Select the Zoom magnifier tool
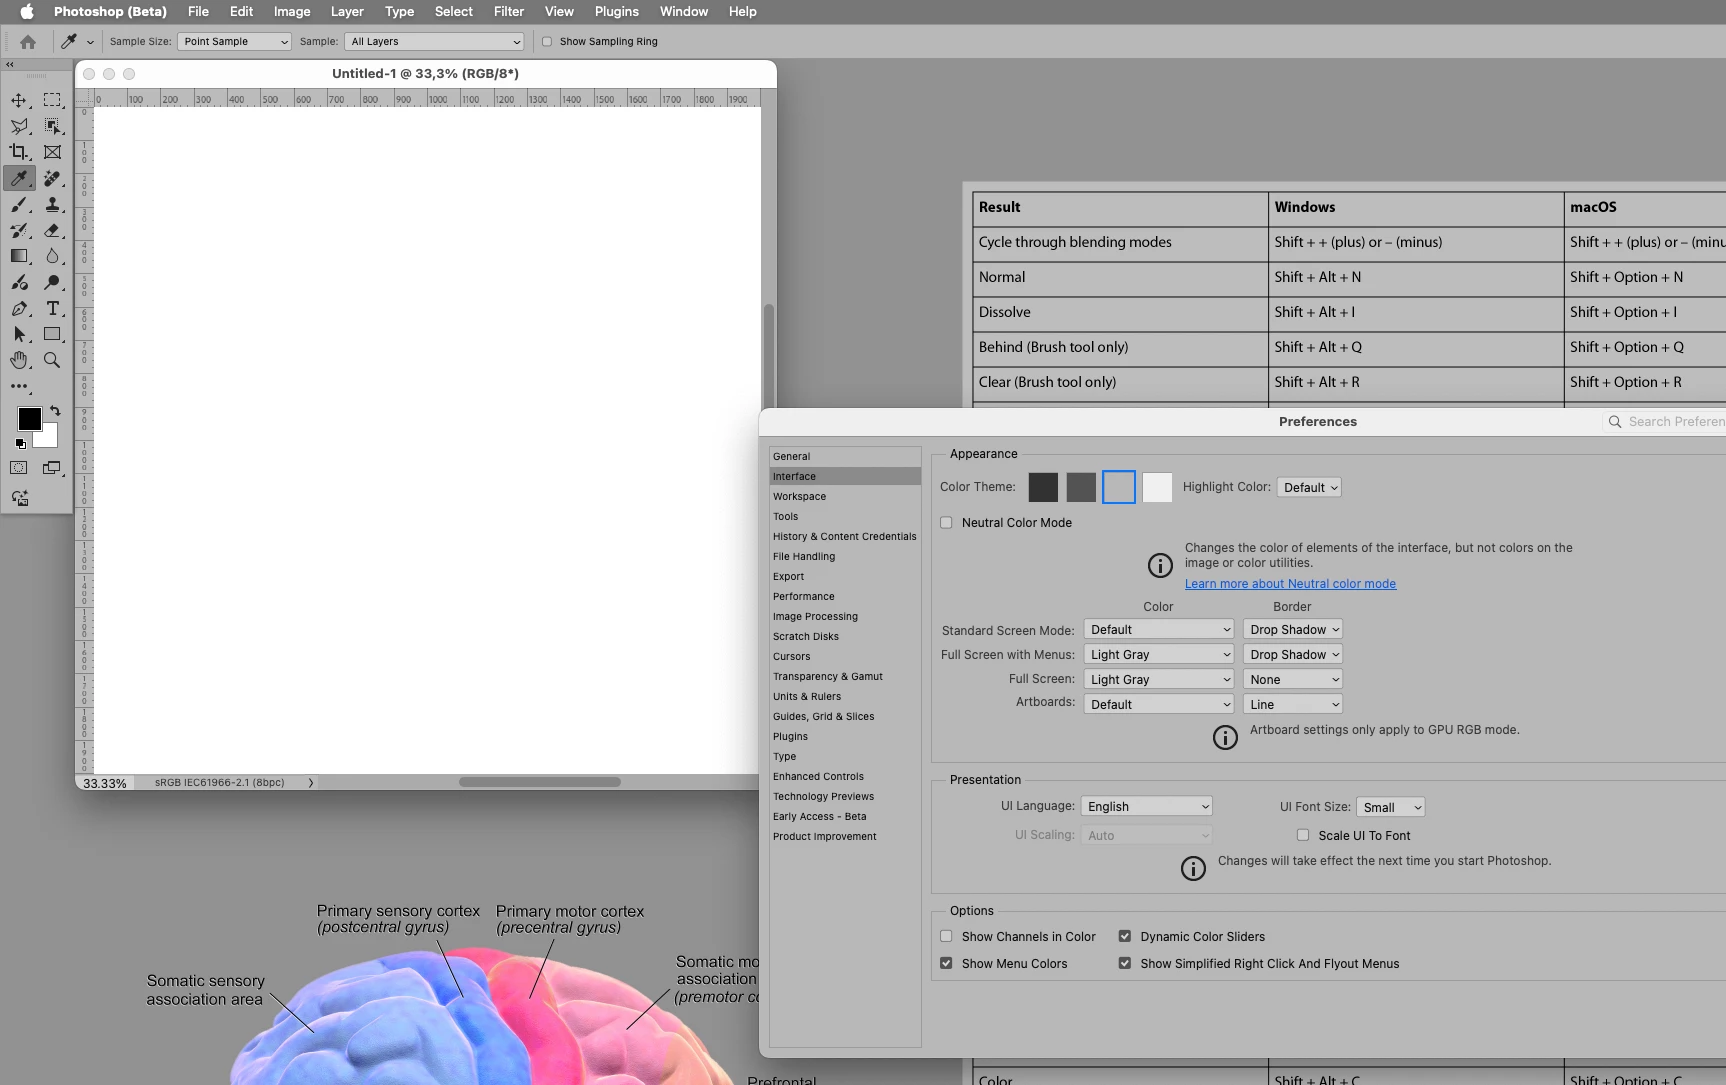Viewport: 1726px width, 1085px height. coord(53,360)
